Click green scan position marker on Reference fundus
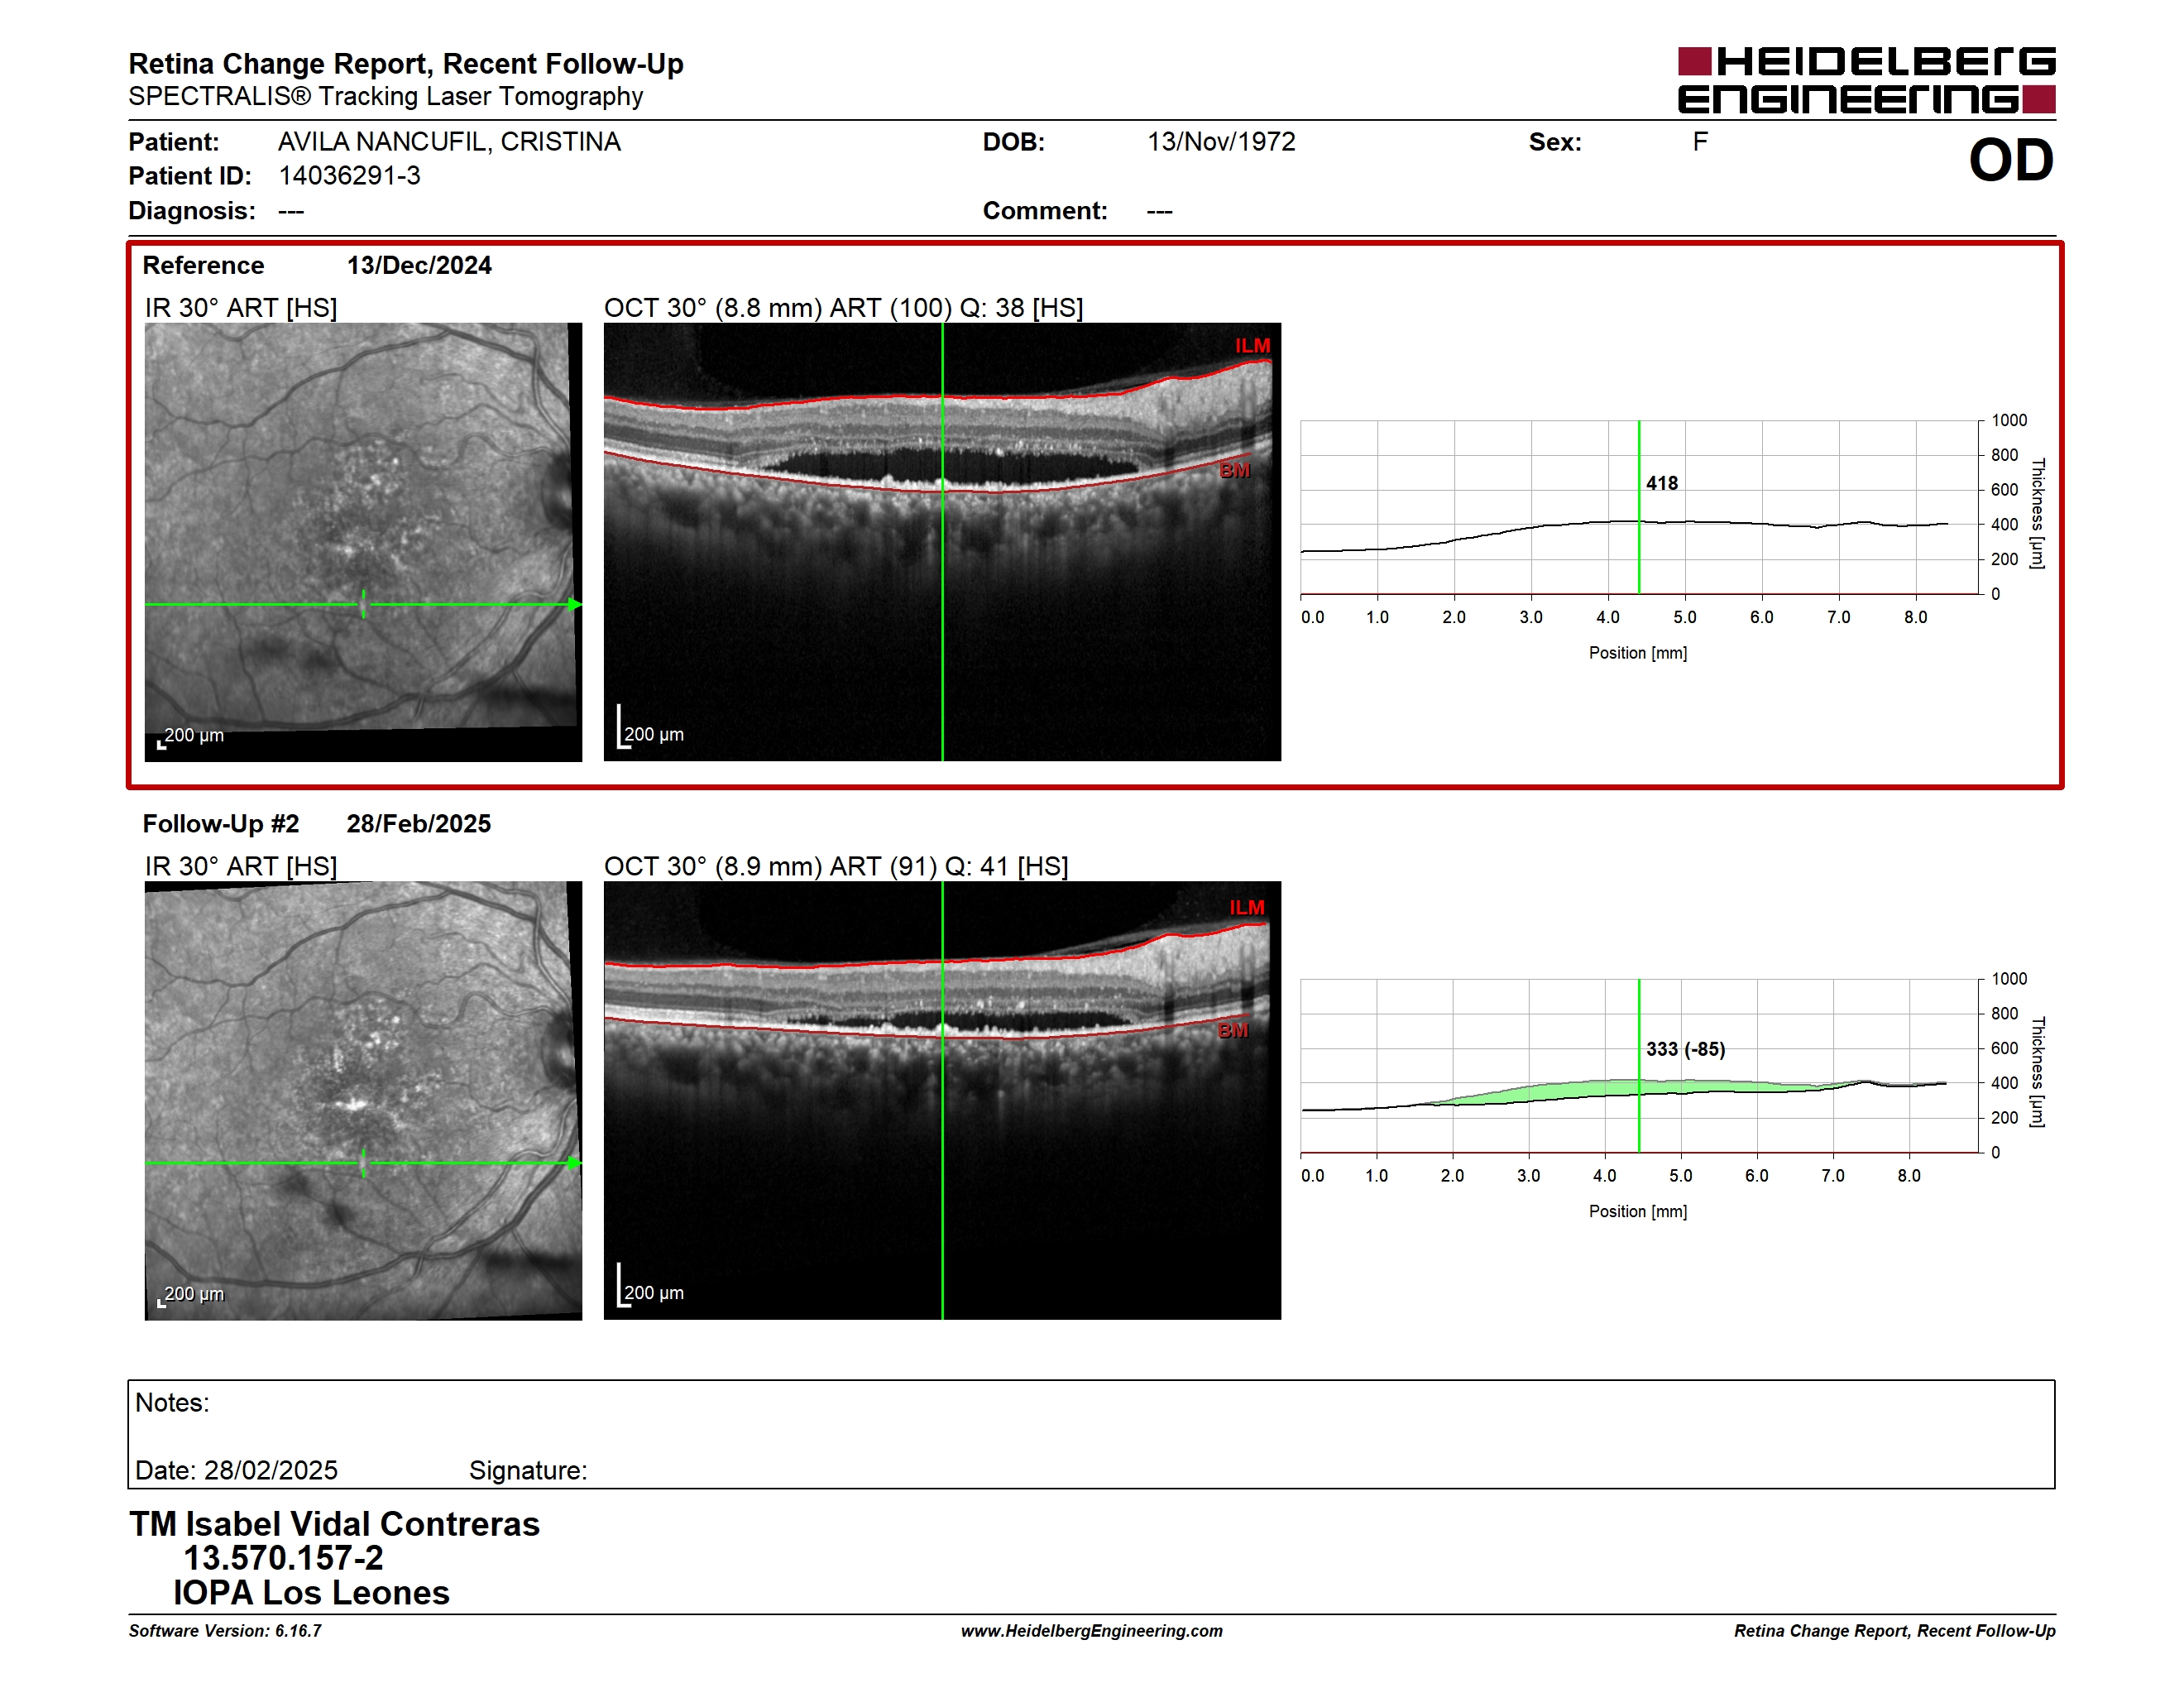The height and width of the screenshot is (1688, 2184). point(363,604)
